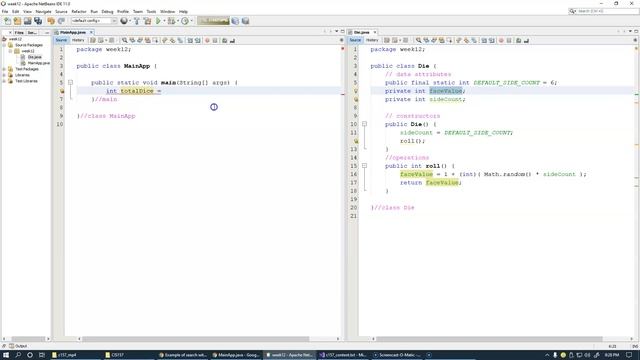This screenshot has width=640, height=360.
Task: Click the Debug Project toolbar icon
Action: point(171,21)
